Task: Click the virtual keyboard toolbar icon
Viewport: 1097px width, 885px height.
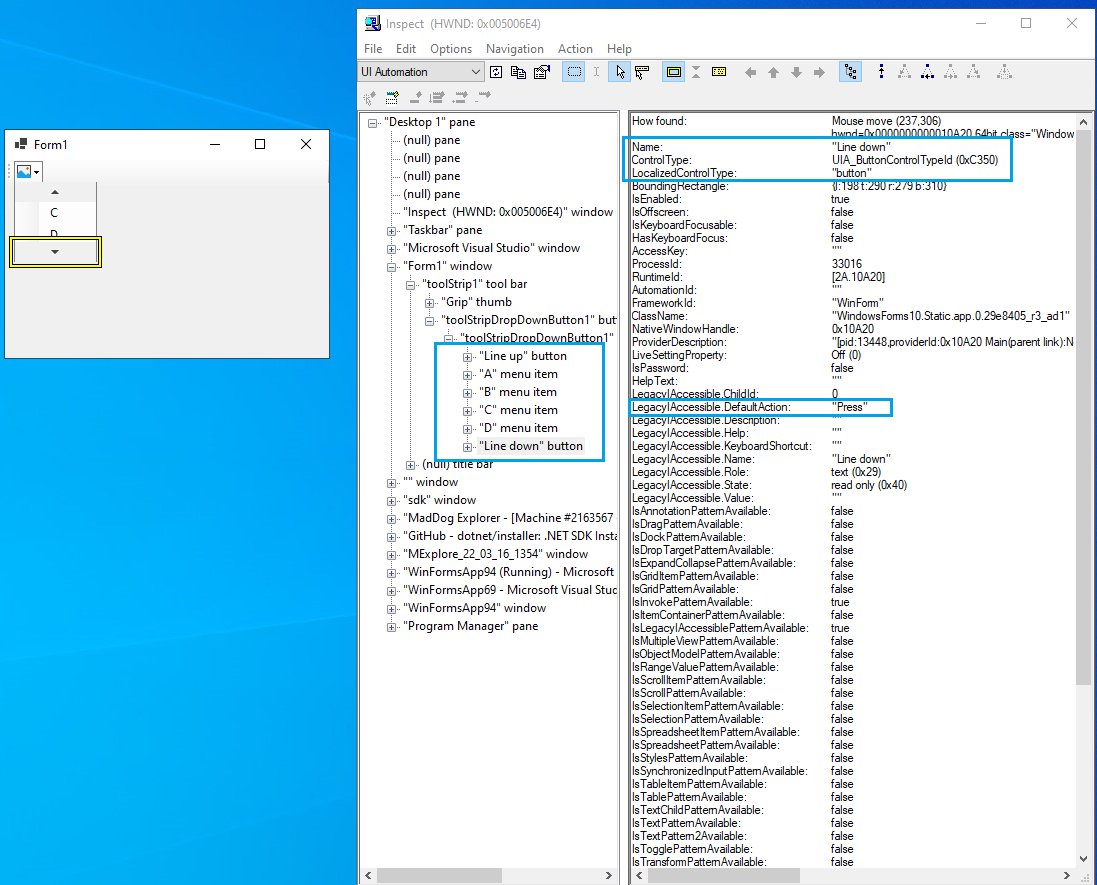Action: pos(720,71)
